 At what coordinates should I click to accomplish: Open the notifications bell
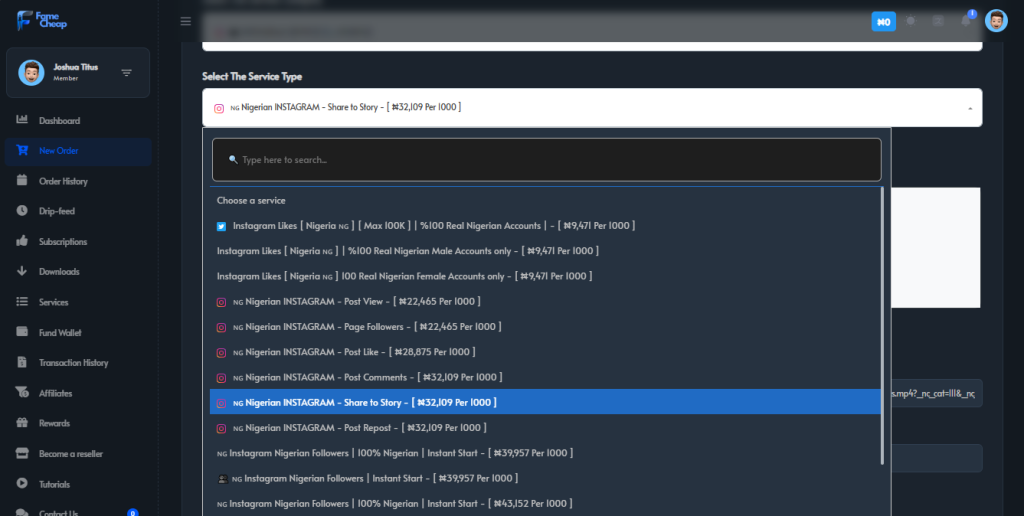(965, 21)
